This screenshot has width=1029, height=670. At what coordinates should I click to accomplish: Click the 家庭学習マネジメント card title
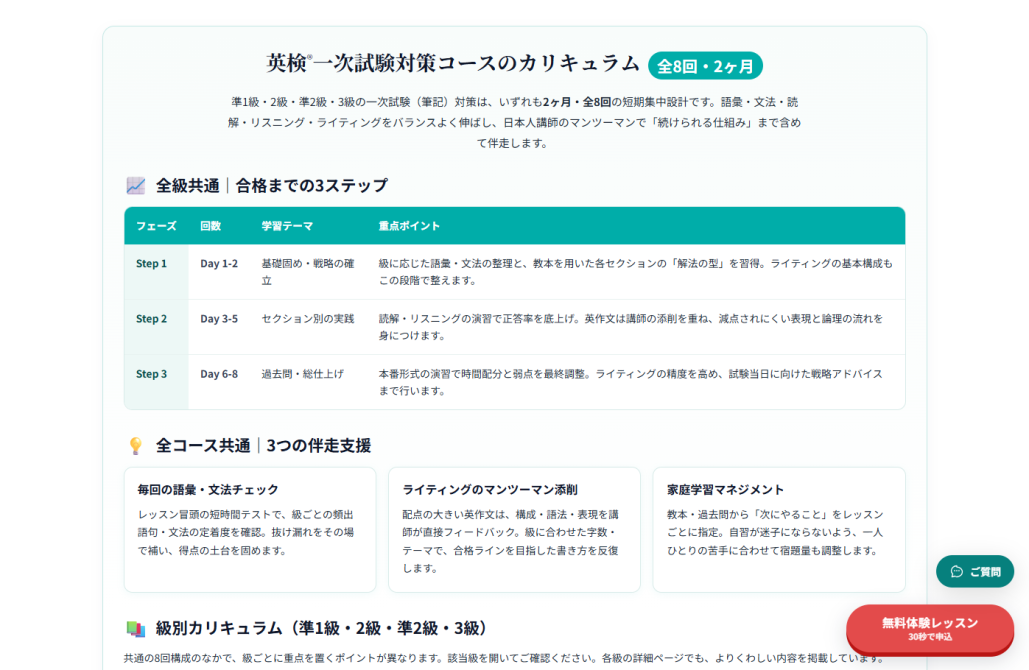(x=725, y=490)
